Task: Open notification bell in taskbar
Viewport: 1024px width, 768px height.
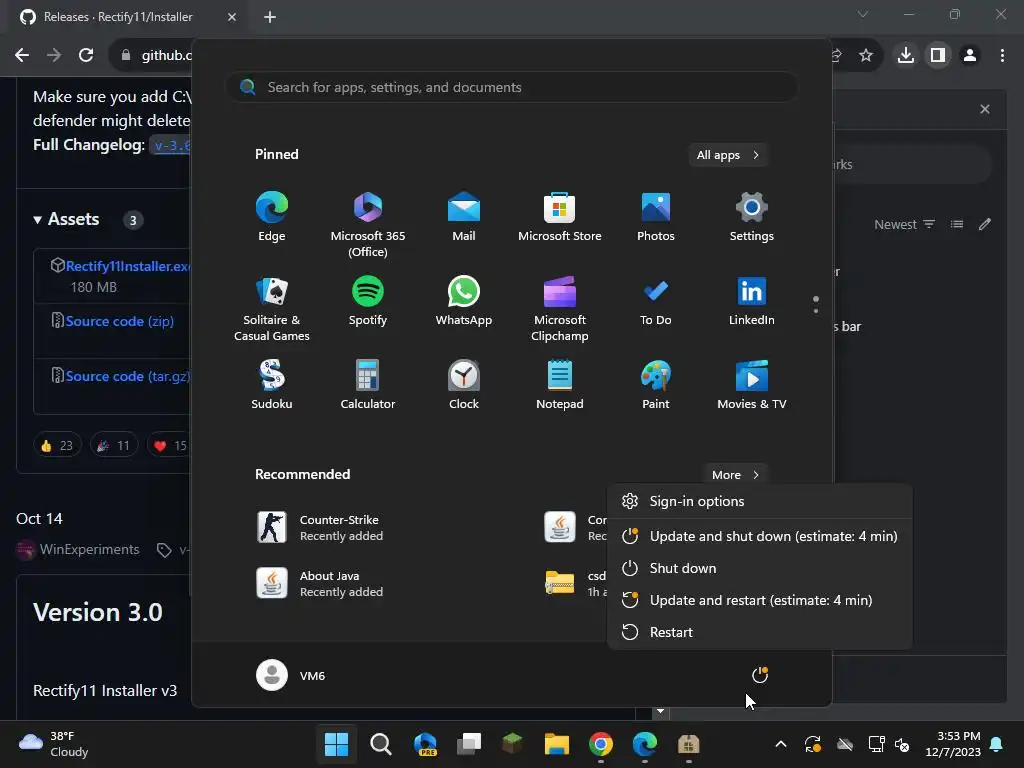Action: [x=997, y=744]
